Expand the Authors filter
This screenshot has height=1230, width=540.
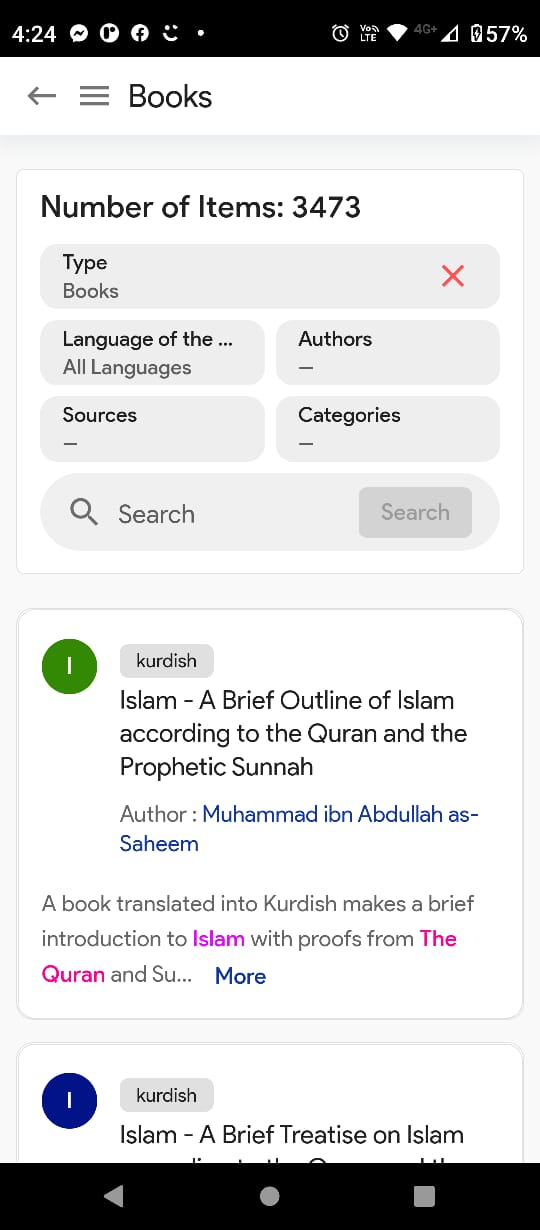[x=388, y=352]
